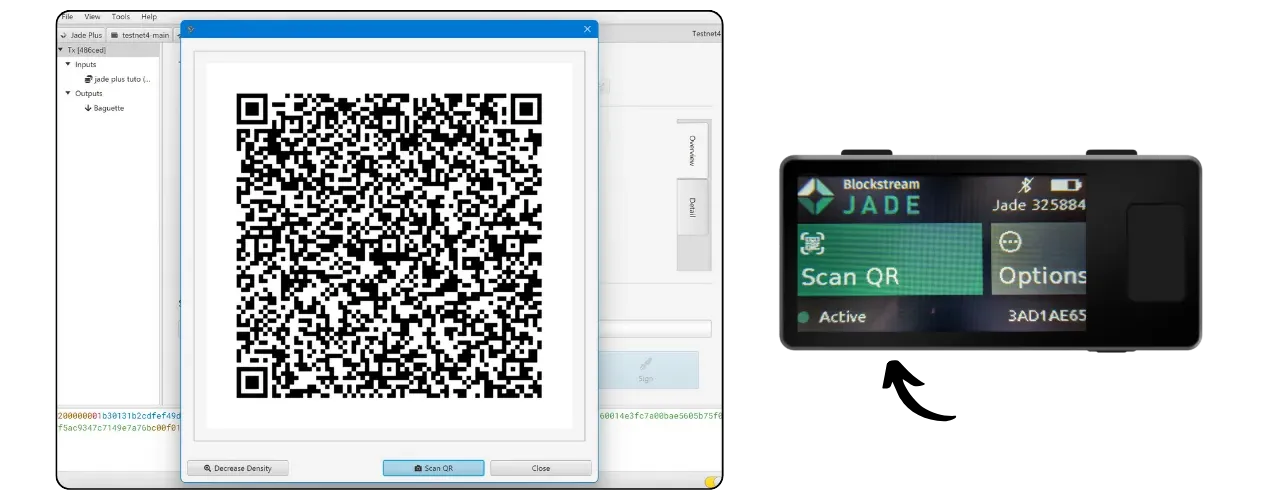Open the File menu
Image resolution: width=1280 pixels, height=500 pixels.
point(67,17)
